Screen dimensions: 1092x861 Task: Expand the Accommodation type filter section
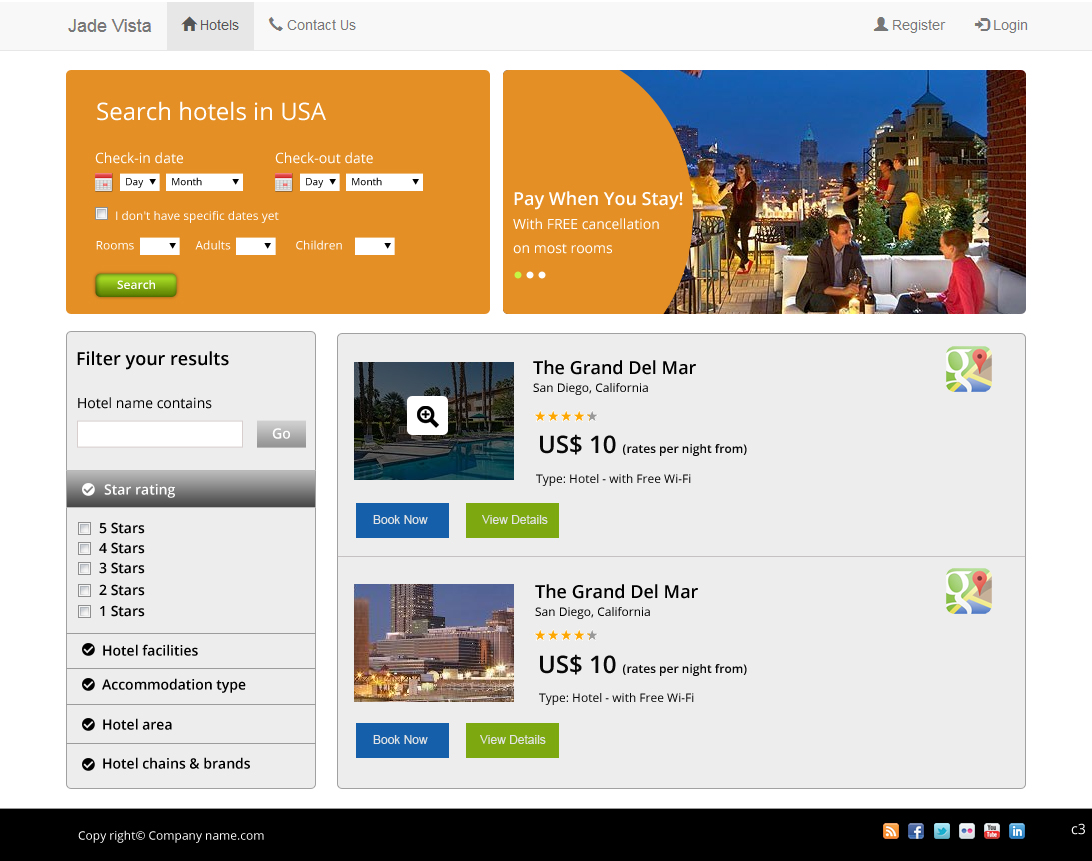tap(191, 685)
